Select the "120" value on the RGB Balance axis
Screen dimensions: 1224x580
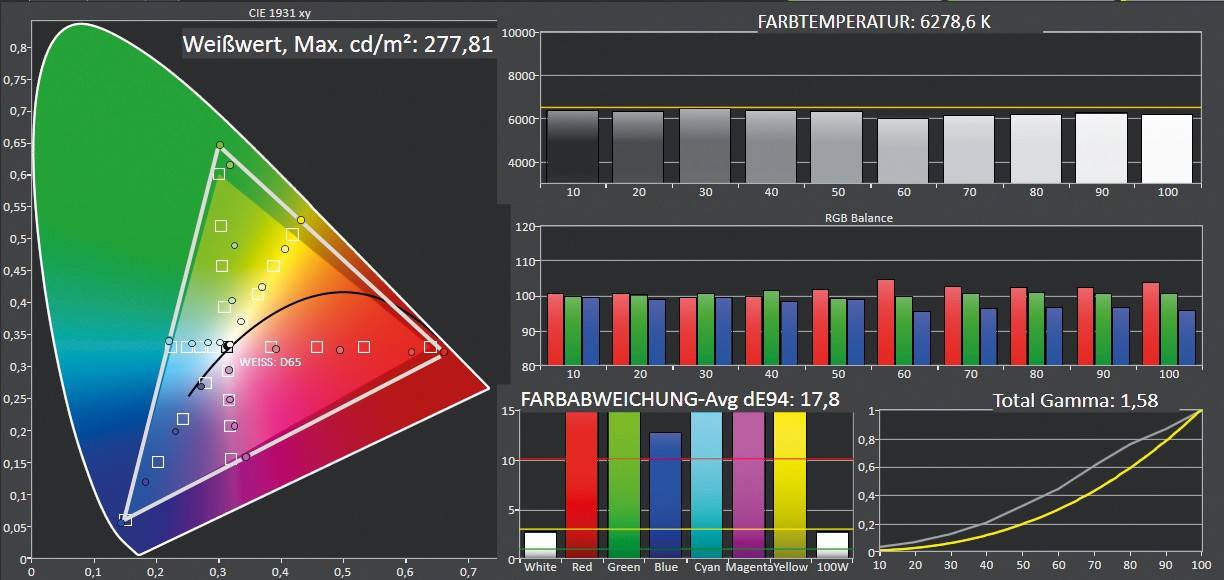526,227
